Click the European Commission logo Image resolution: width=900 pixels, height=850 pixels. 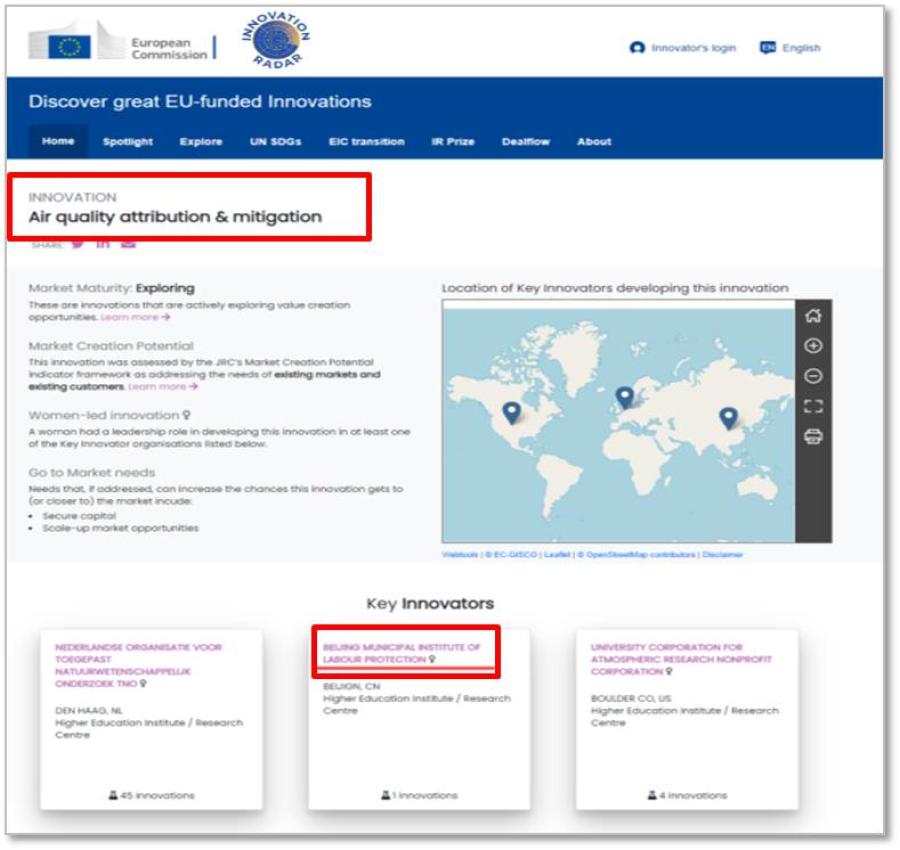click(x=119, y=46)
